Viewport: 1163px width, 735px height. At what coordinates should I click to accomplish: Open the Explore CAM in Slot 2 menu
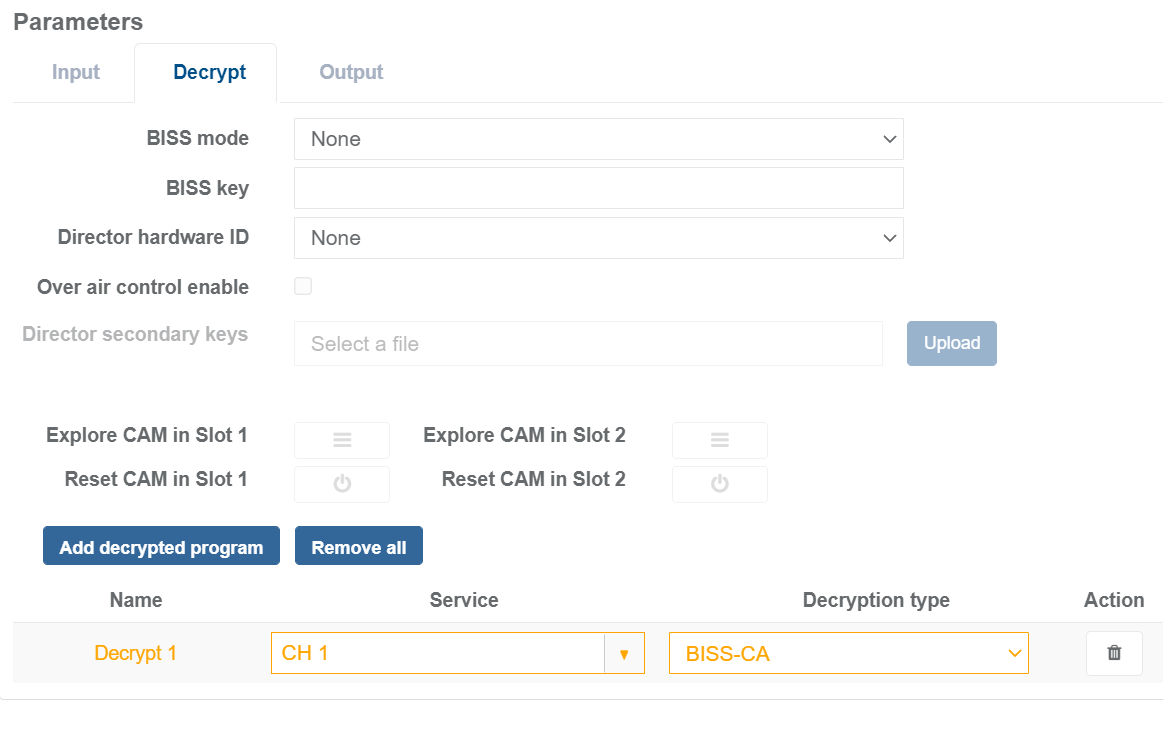pyautogui.click(x=719, y=440)
